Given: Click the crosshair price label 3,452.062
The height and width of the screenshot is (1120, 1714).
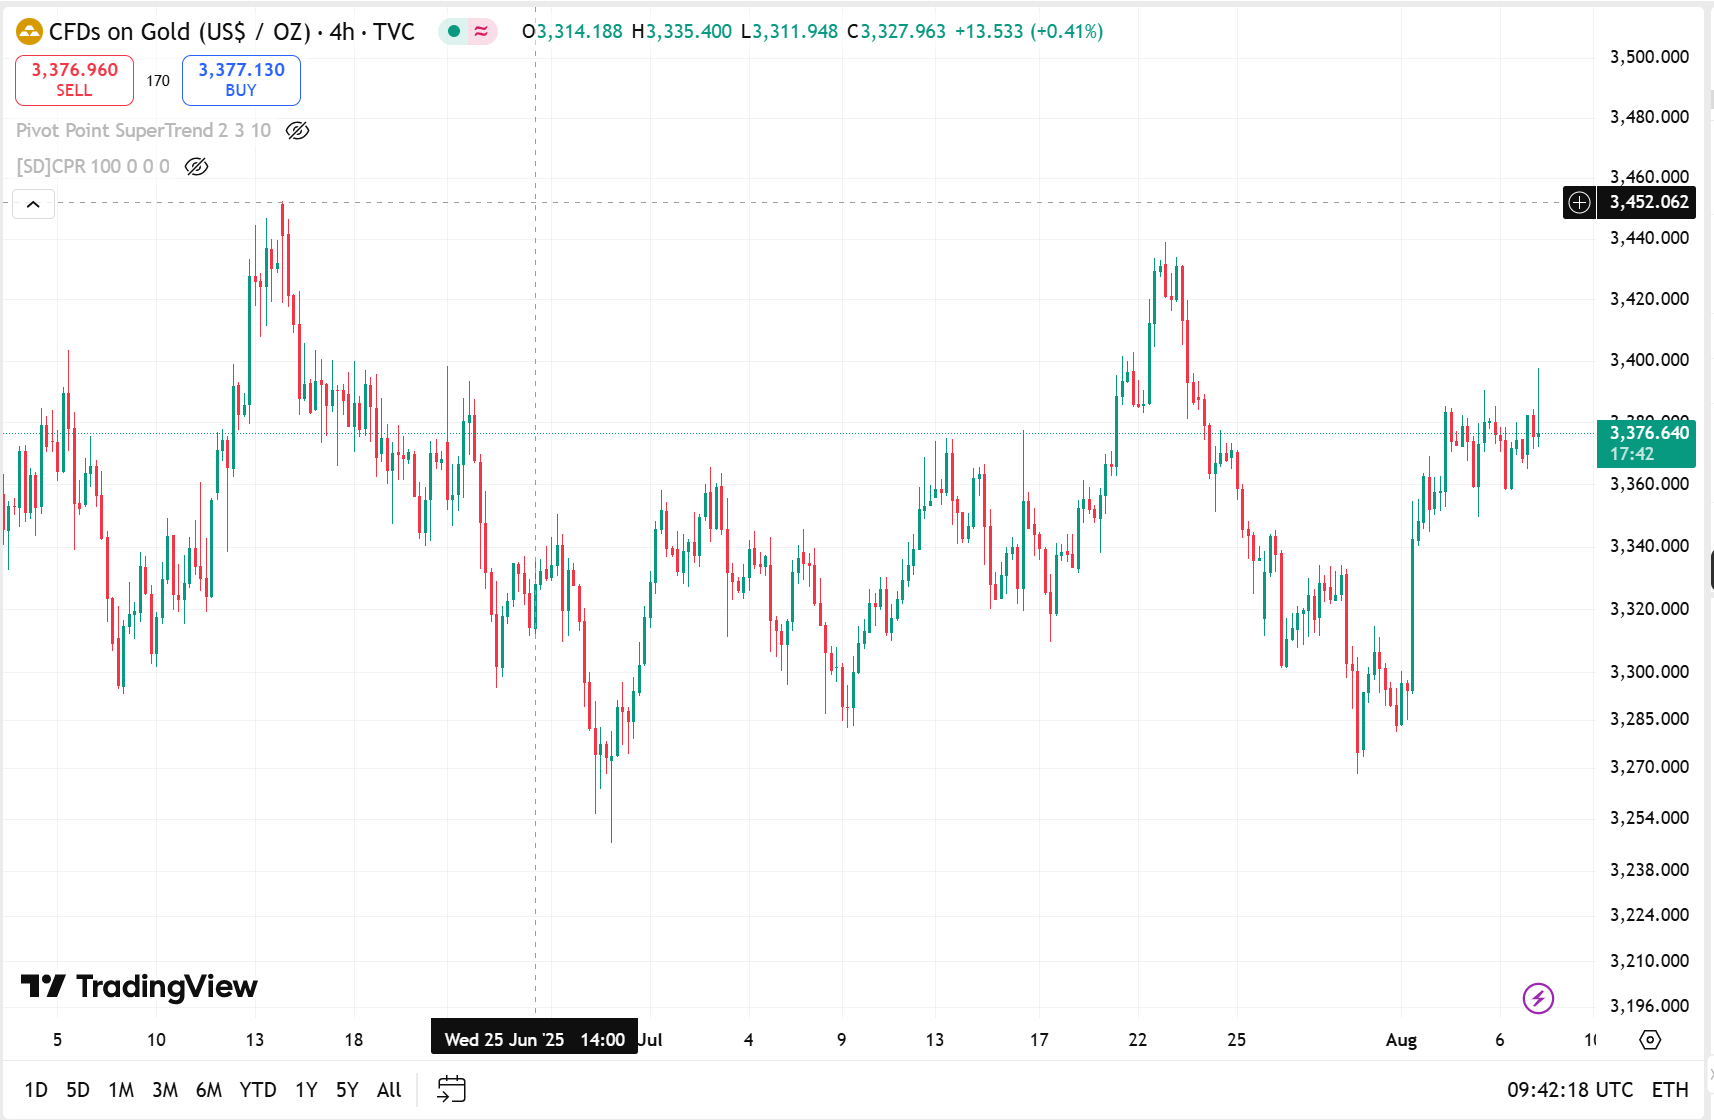Looking at the screenshot, I should (1647, 203).
